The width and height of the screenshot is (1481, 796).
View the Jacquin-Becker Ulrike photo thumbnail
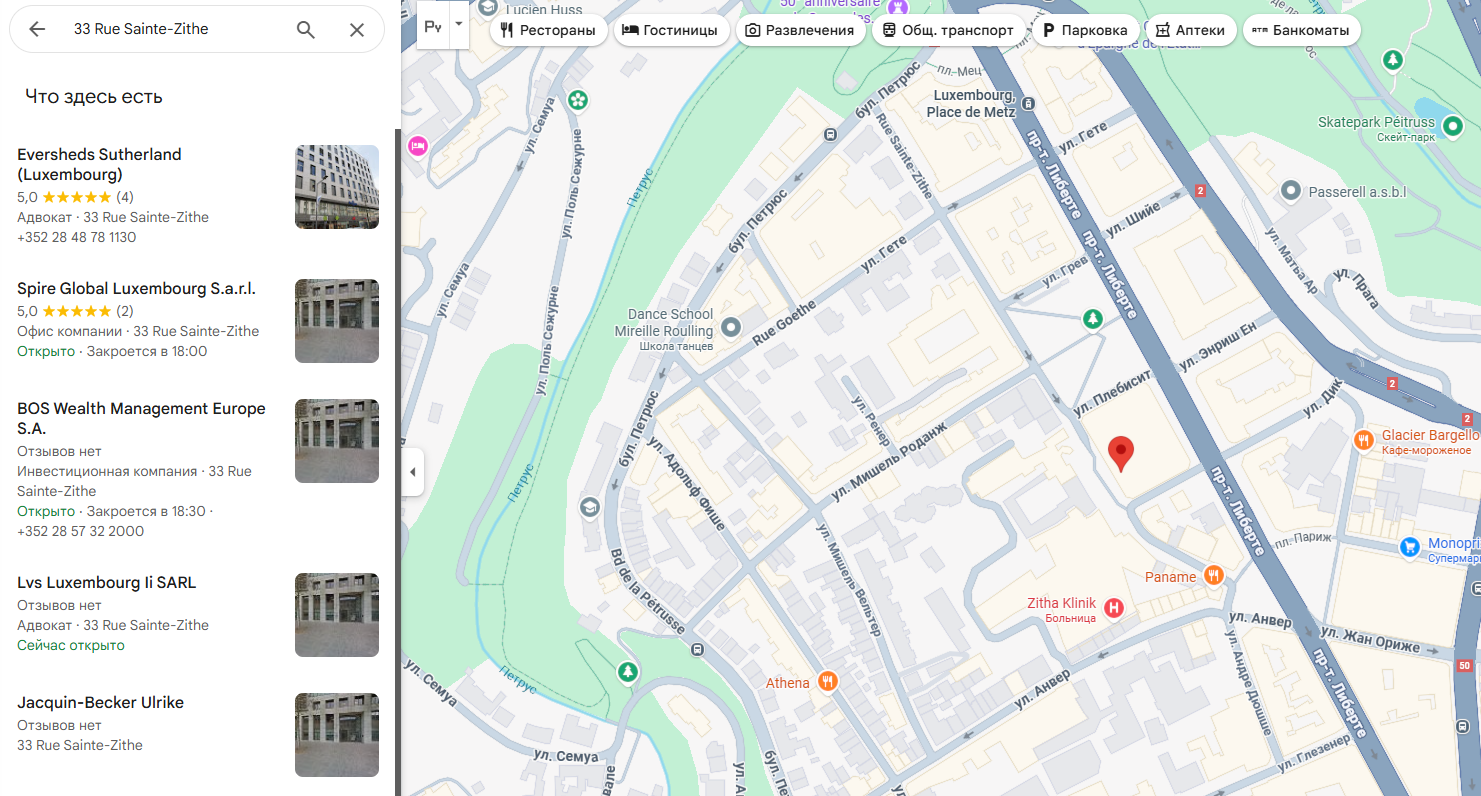tap(337, 735)
